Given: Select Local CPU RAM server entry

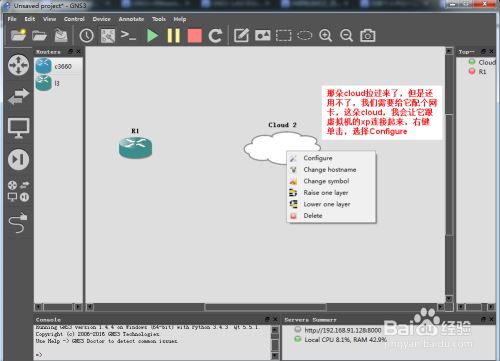Looking at the screenshot, I should point(340,340).
